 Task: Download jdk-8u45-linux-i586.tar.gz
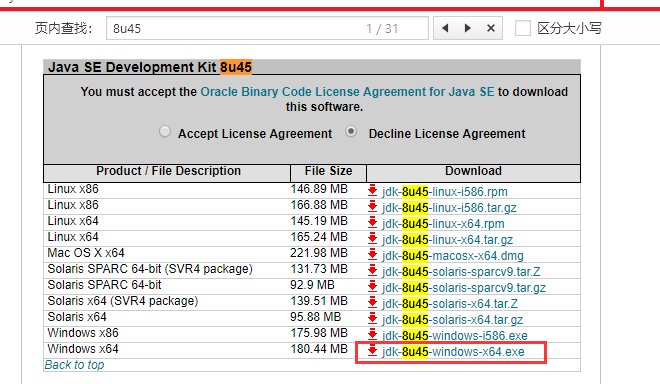(449, 208)
